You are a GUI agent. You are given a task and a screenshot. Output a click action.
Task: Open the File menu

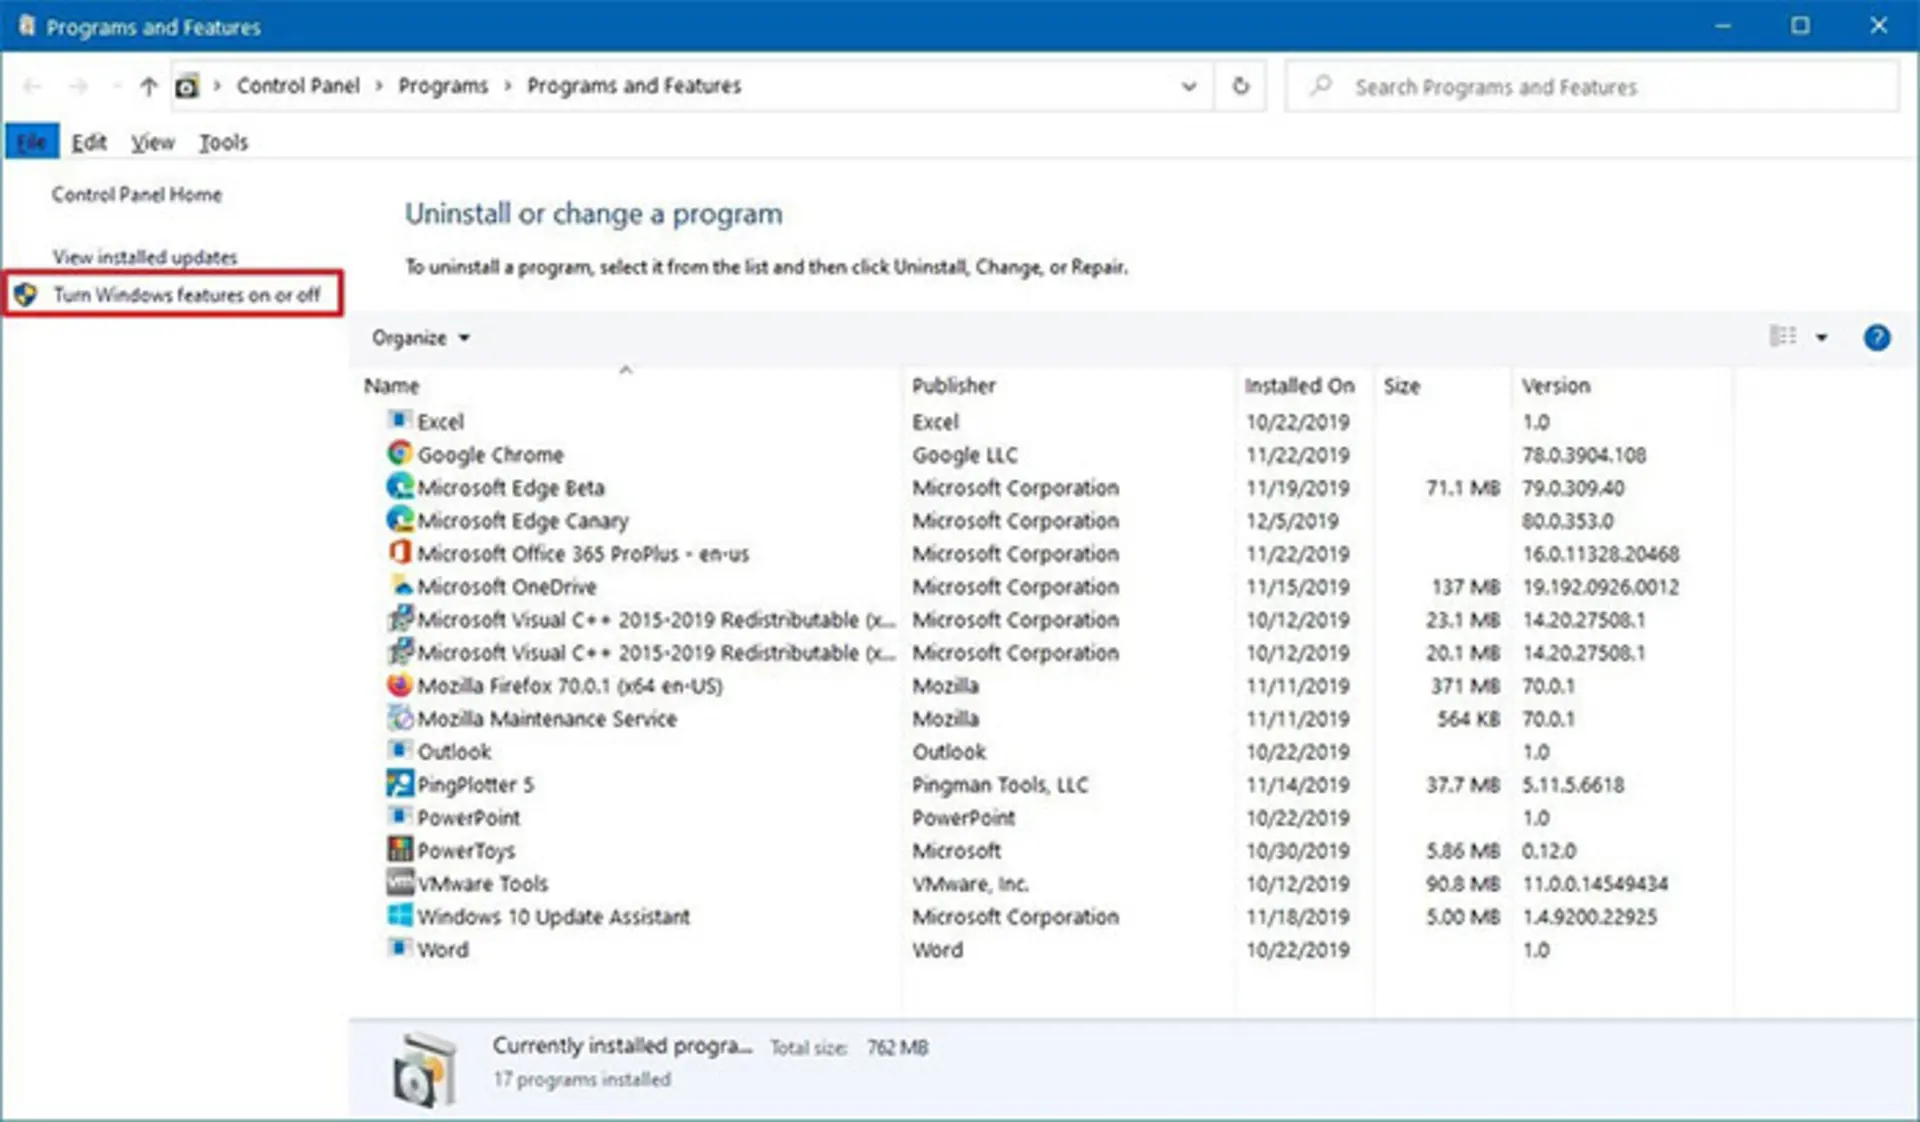[32, 142]
